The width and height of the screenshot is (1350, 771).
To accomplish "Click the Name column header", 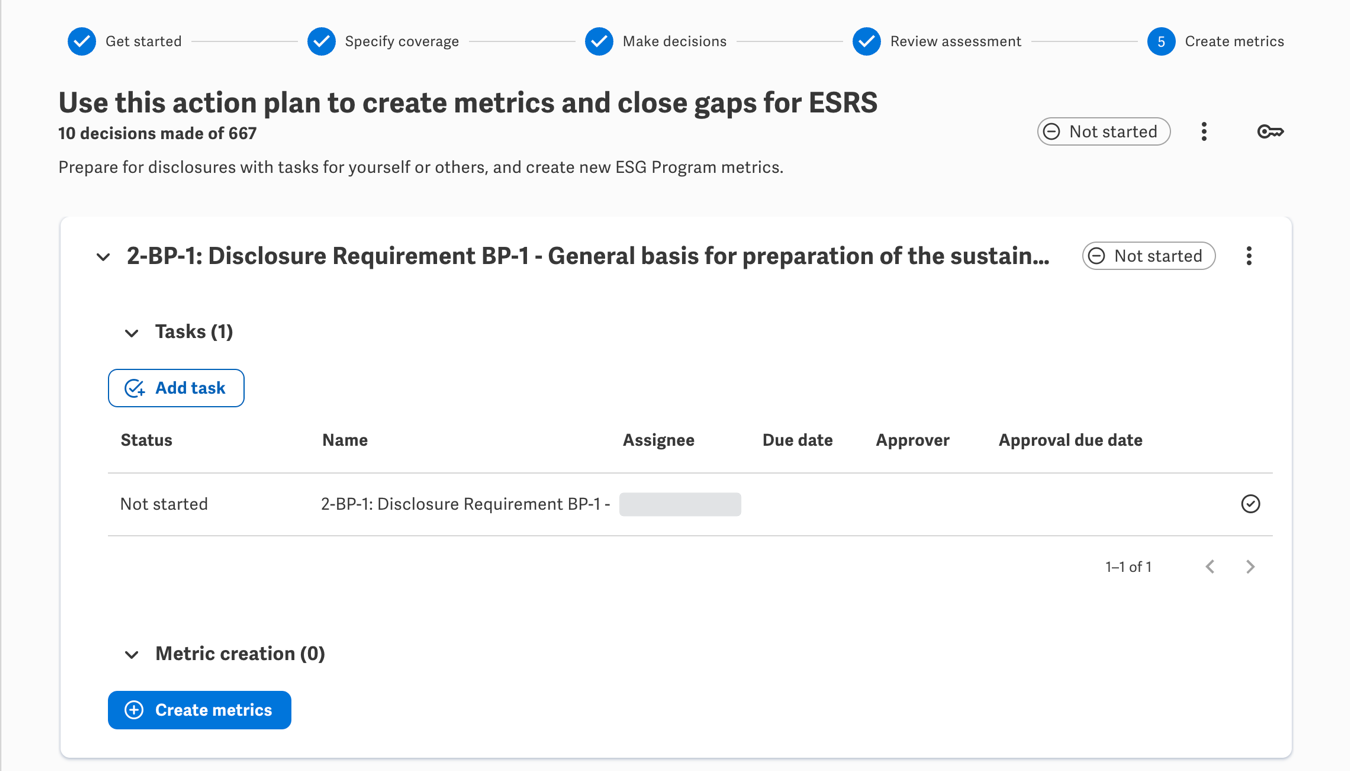I will coord(345,440).
